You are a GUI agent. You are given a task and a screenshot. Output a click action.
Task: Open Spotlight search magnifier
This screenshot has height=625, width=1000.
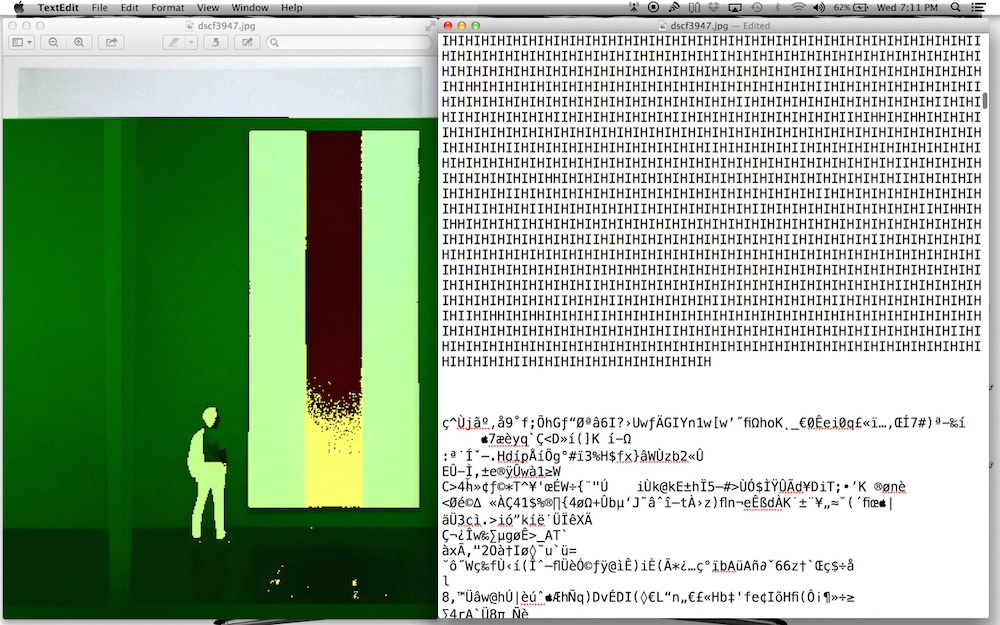955,8
